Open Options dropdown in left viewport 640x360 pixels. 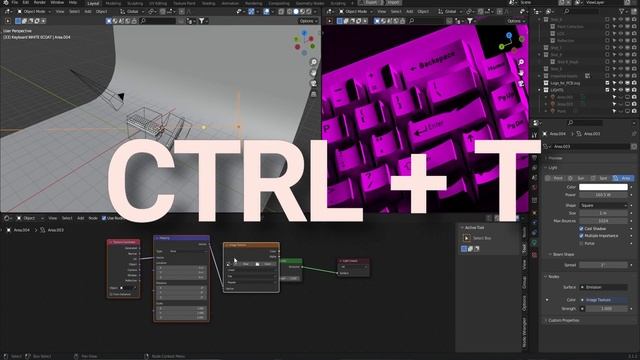click(308, 21)
